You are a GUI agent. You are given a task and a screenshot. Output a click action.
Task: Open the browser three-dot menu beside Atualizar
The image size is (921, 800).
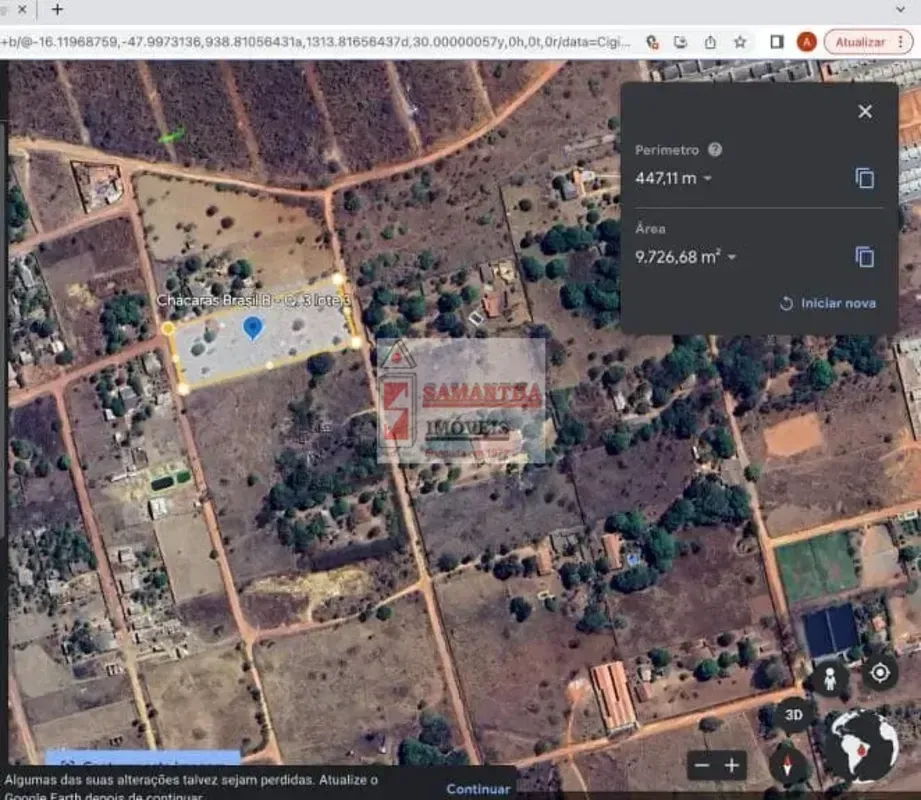[x=900, y=42]
